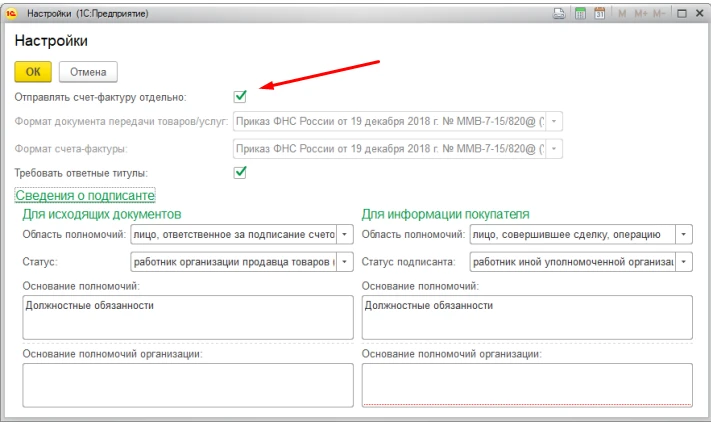
Task: Click the M- memory subtract button
Action: tap(660, 14)
